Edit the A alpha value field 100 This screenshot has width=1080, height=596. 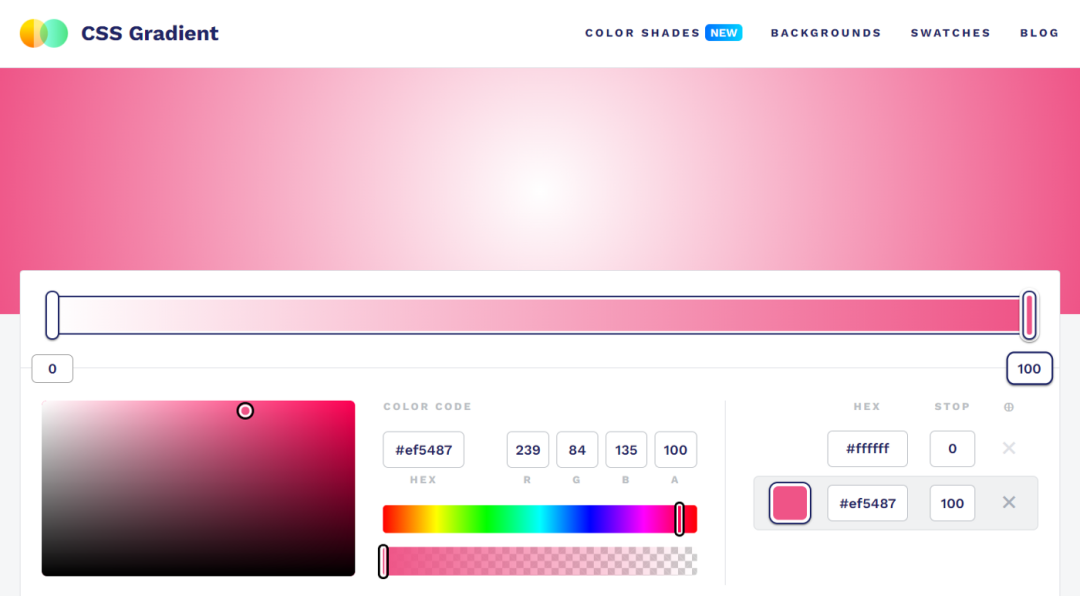(676, 450)
